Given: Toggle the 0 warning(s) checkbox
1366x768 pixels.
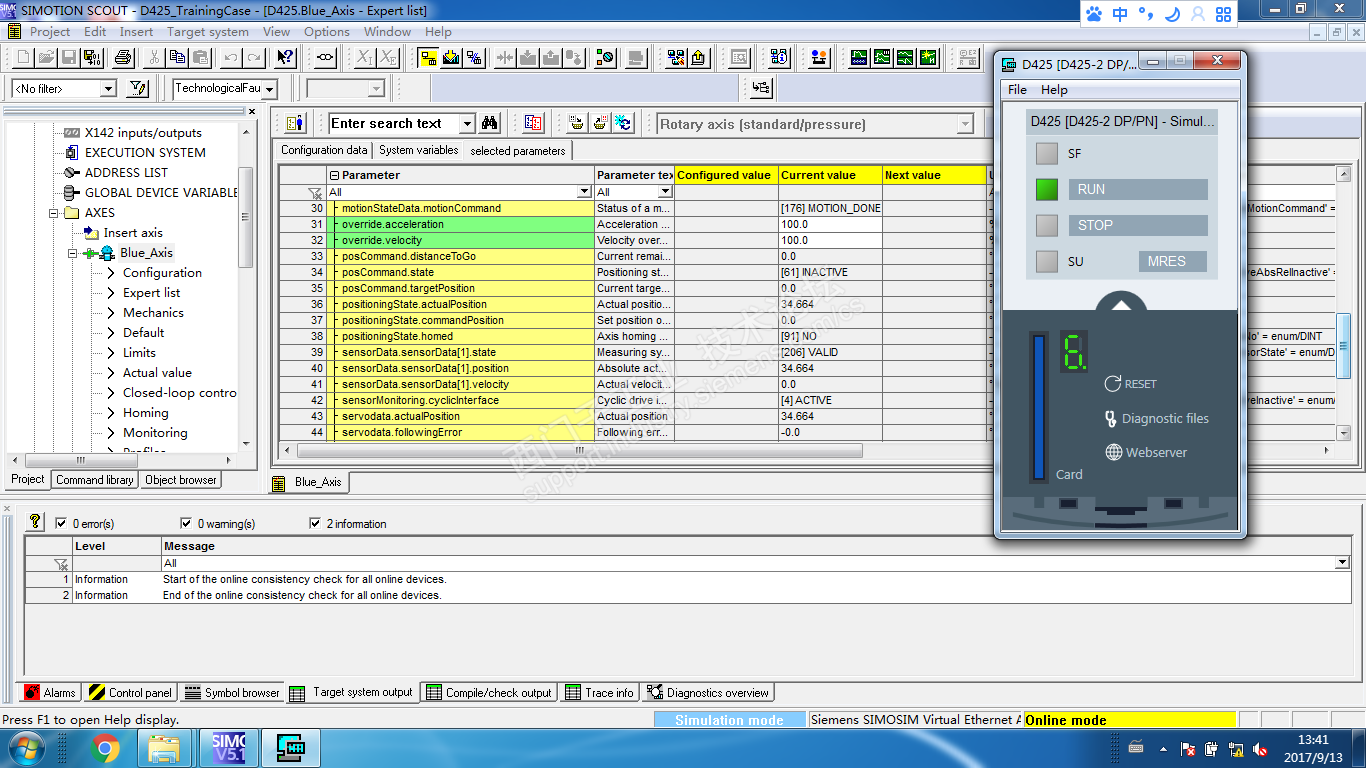Looking at the screenshot, I should pyautogui.click(x=186, y=523).
